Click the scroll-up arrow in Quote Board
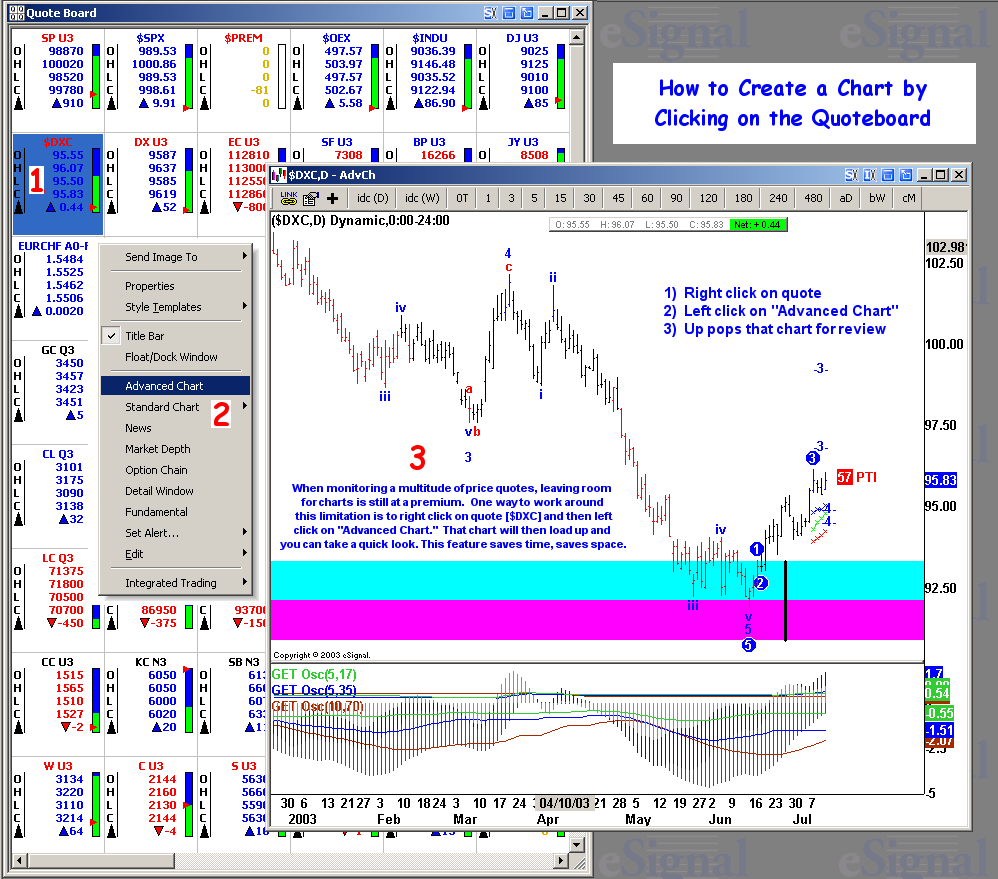 577,37
